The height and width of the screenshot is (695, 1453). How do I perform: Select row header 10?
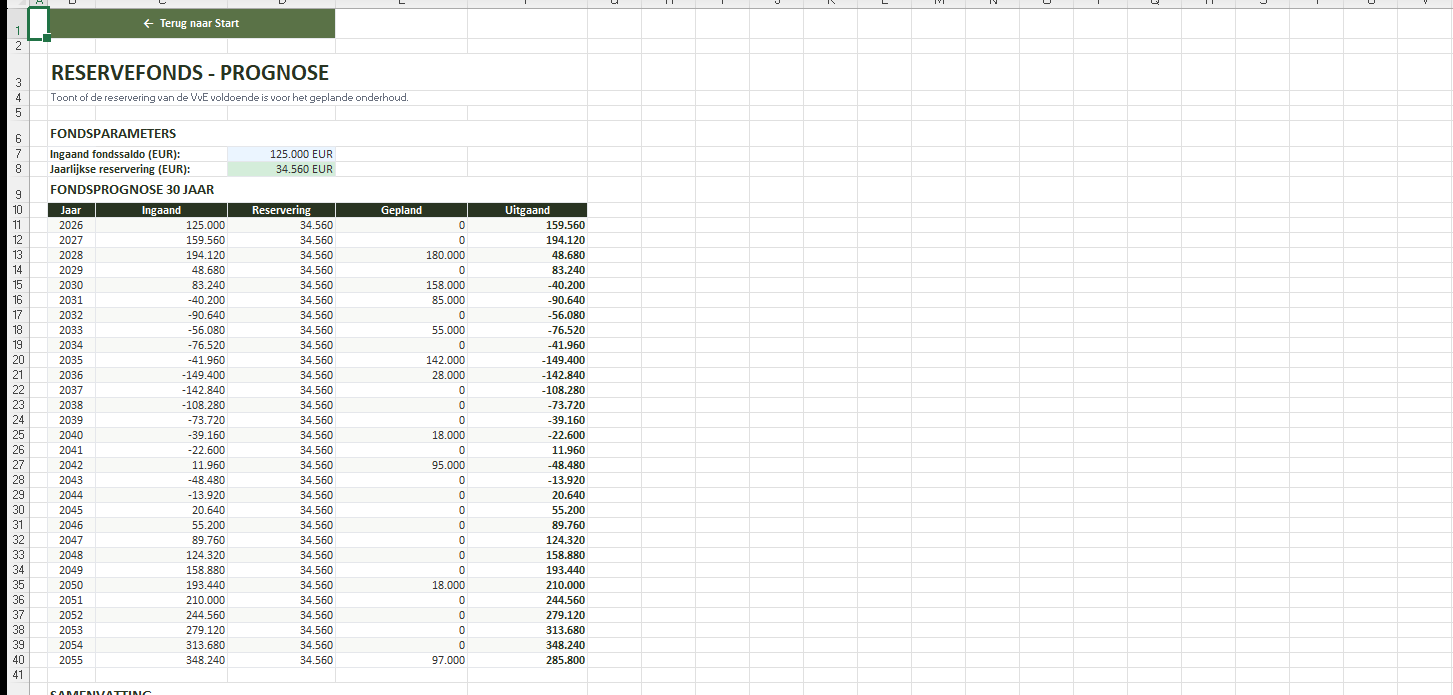coord(17,210)
